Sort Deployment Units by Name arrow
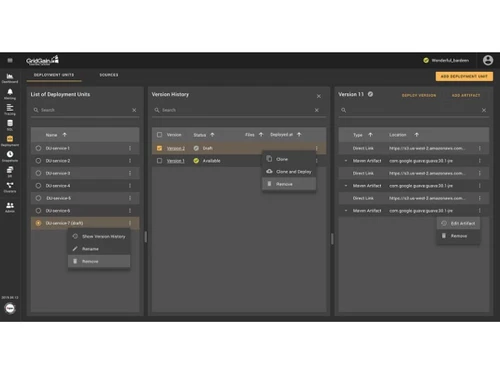Image resolution: width=500 pixels, height=375 pixels. [x=65, y=135]
